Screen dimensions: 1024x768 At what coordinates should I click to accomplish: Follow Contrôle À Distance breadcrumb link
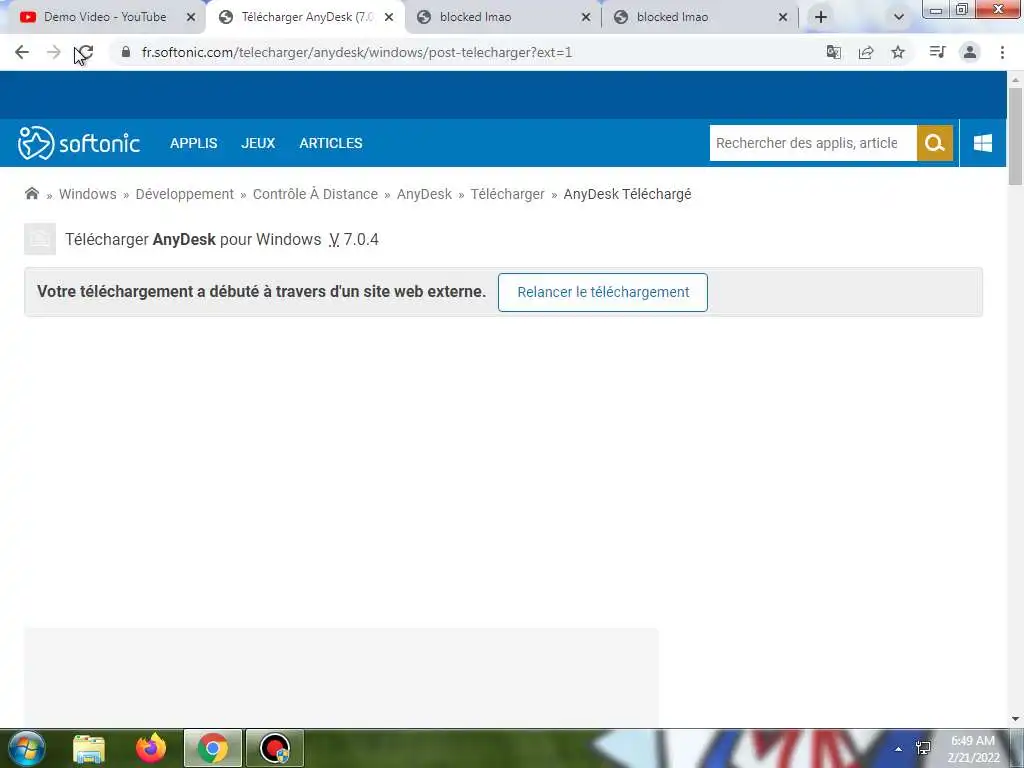coord(315,194)
